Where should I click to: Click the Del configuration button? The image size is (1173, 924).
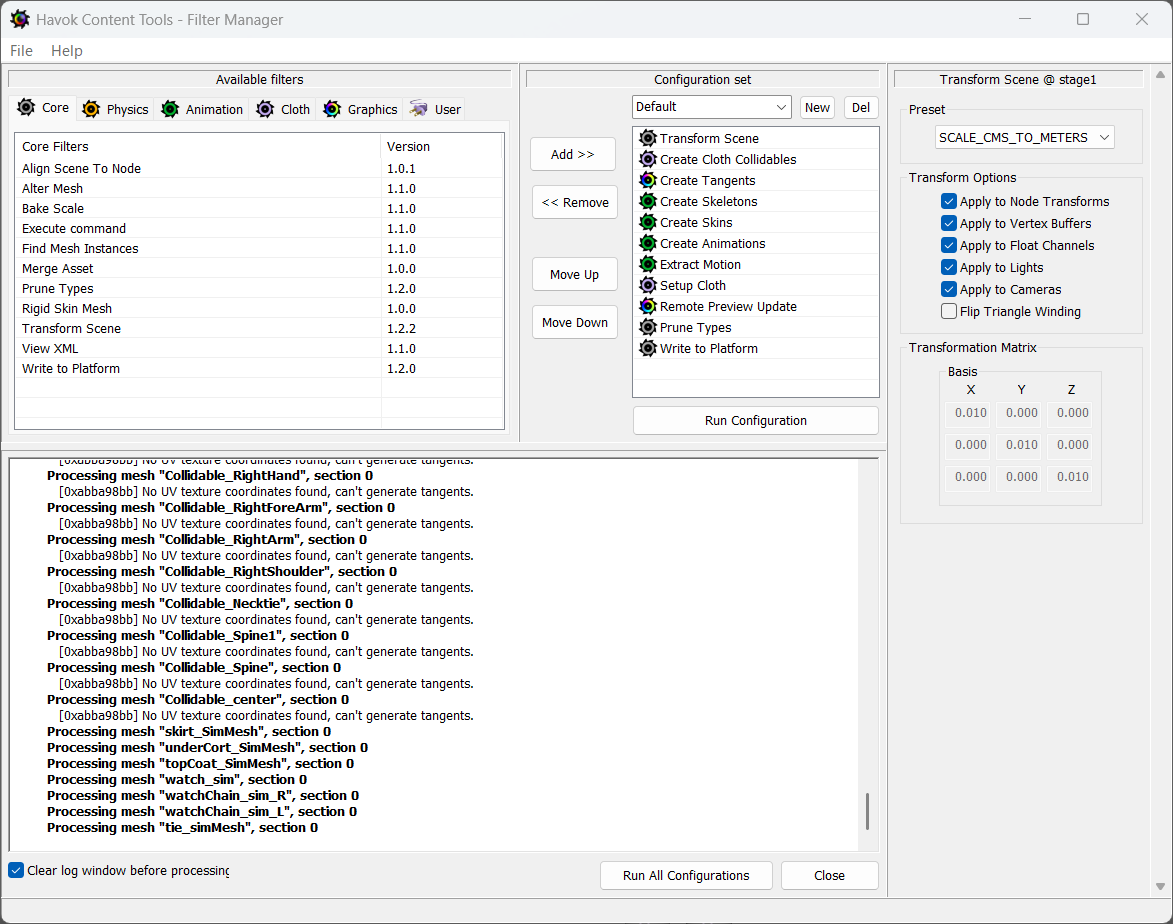(x=861, y=108)
